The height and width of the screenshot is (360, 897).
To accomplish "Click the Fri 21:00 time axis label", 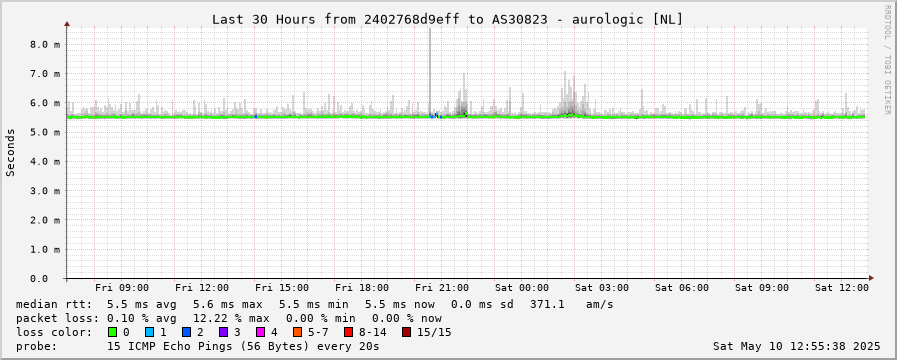I will pyautogui.click(x=442, y=288).
